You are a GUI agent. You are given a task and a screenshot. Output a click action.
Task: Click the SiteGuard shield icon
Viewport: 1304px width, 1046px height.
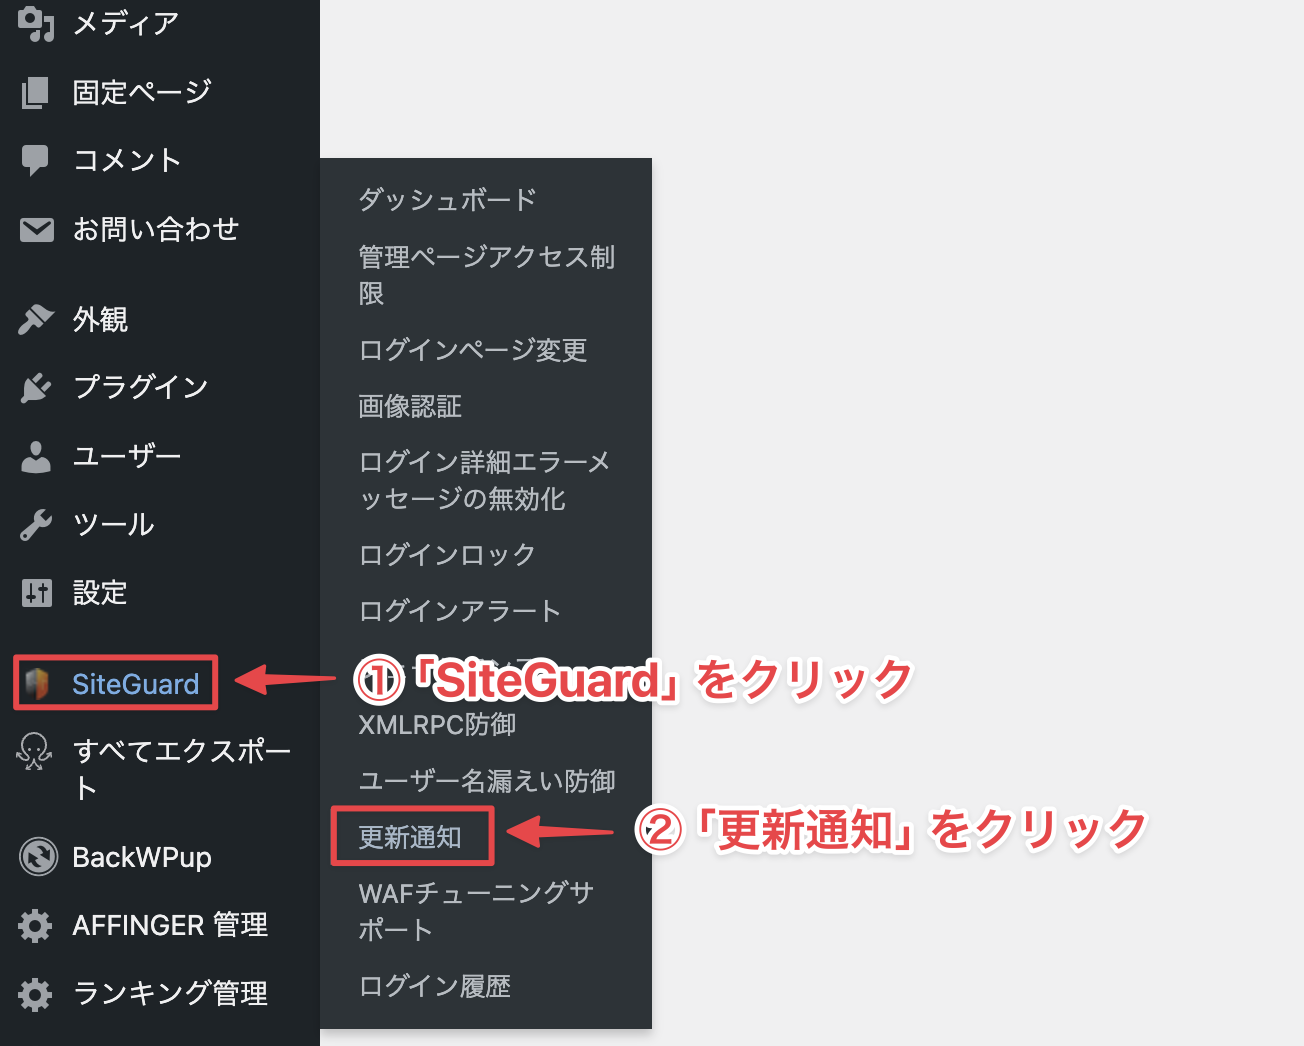point(37,684)
